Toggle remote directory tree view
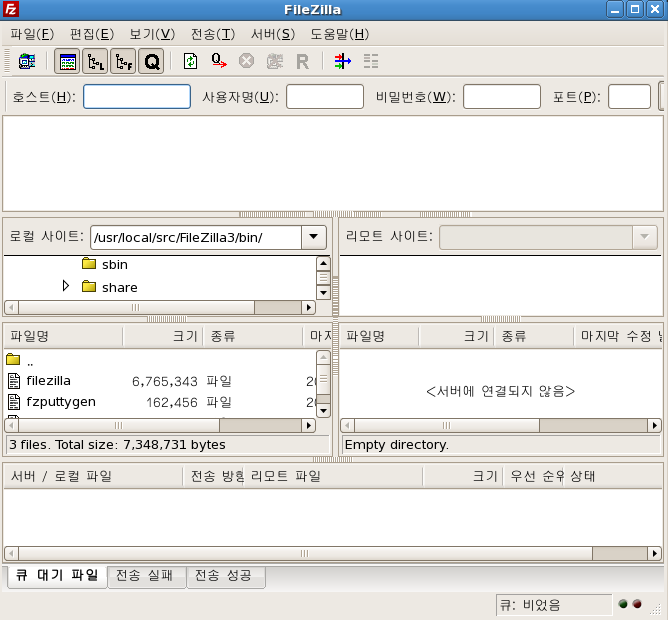Image resolution: width=668 pixels, height=620 pixels. tap(123, 61)
